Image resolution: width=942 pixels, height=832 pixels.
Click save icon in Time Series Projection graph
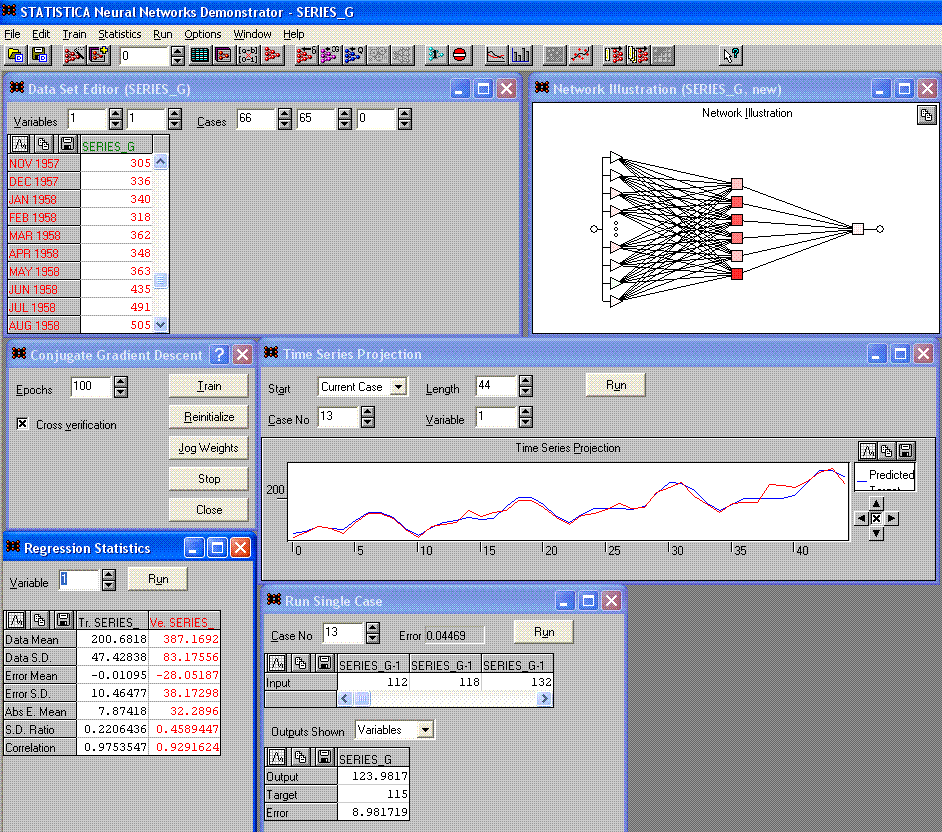(905, 450)
